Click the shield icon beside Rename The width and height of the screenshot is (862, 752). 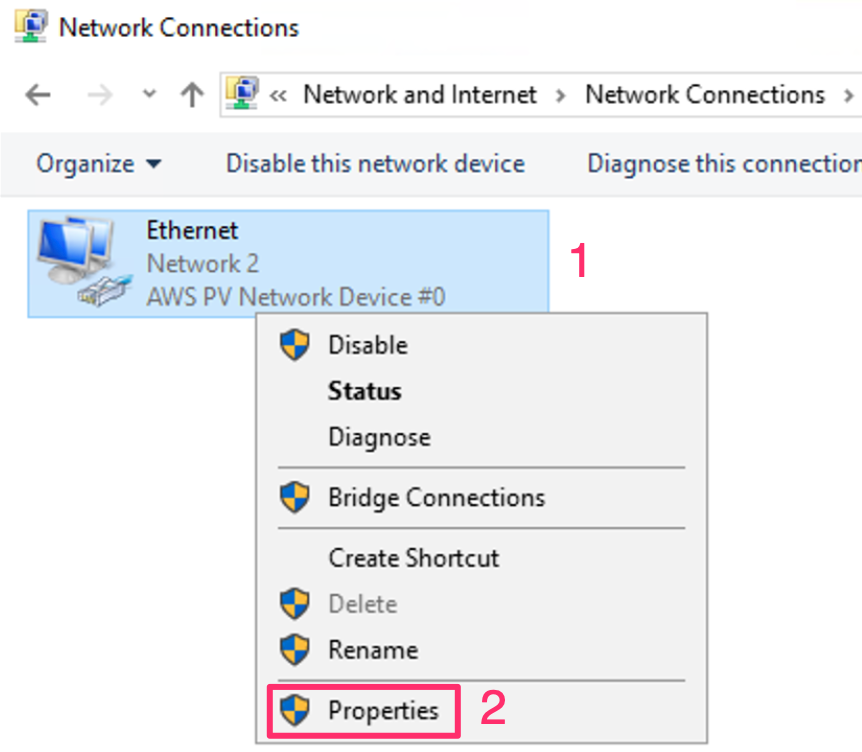coord(294,650)
